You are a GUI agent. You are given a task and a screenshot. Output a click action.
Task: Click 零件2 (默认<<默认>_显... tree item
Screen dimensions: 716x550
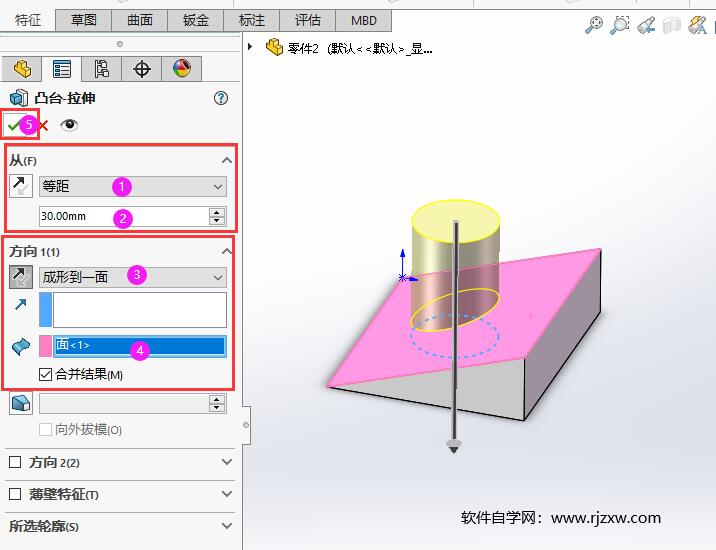click(360, 48)
